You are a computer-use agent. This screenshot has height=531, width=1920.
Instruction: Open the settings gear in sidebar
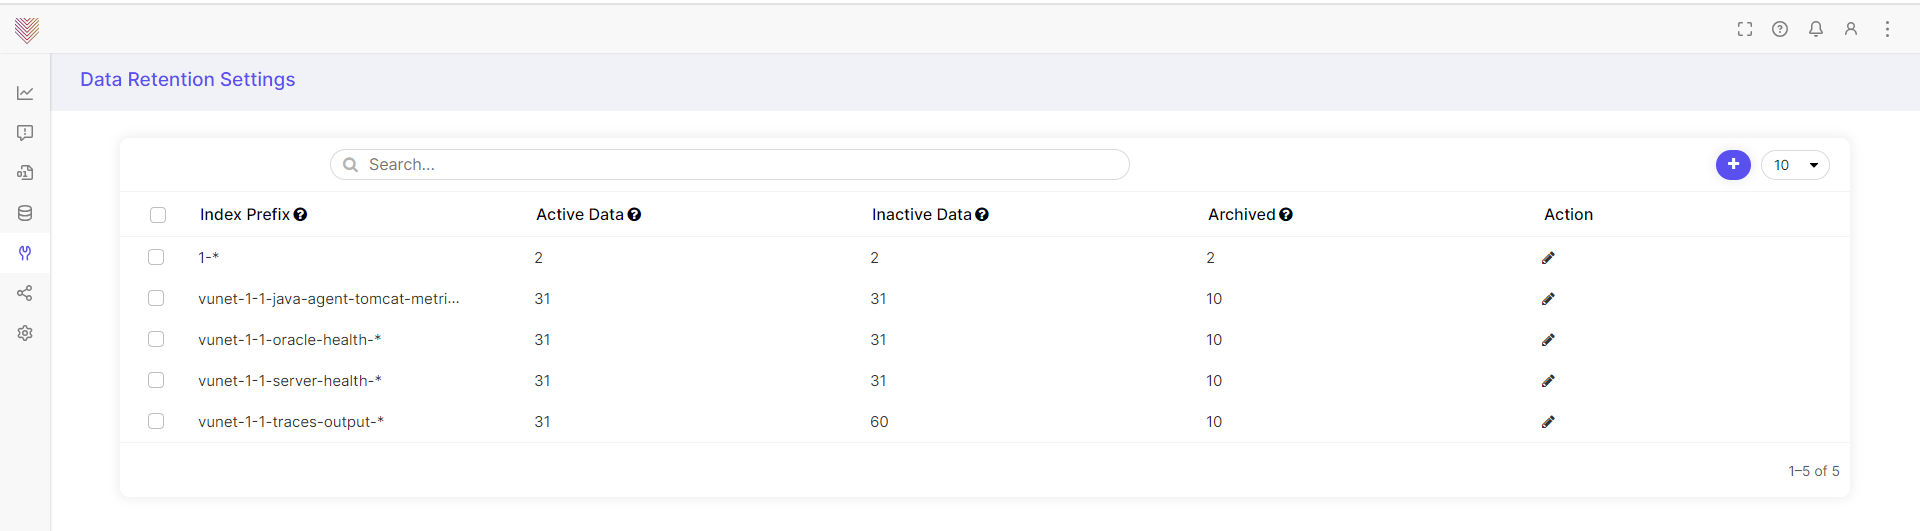click(x=25, y=333)
